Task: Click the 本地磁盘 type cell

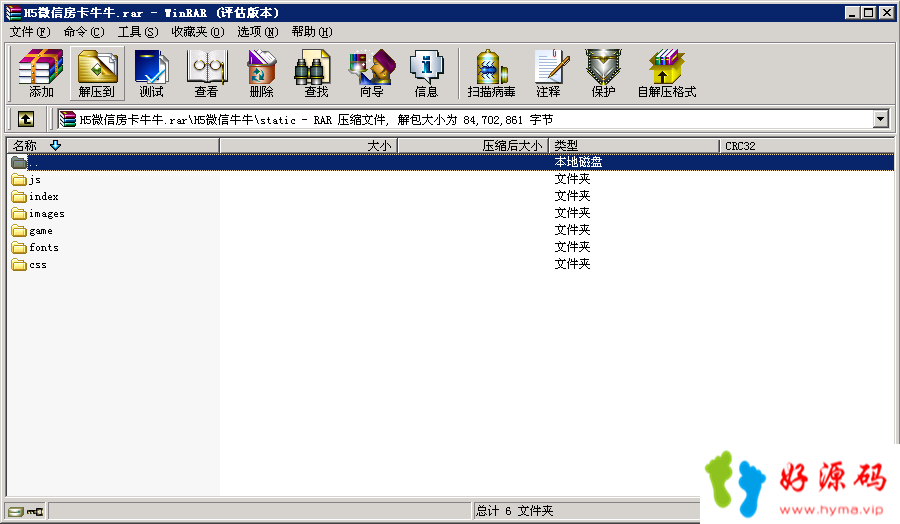Action: tap(578, 162)
